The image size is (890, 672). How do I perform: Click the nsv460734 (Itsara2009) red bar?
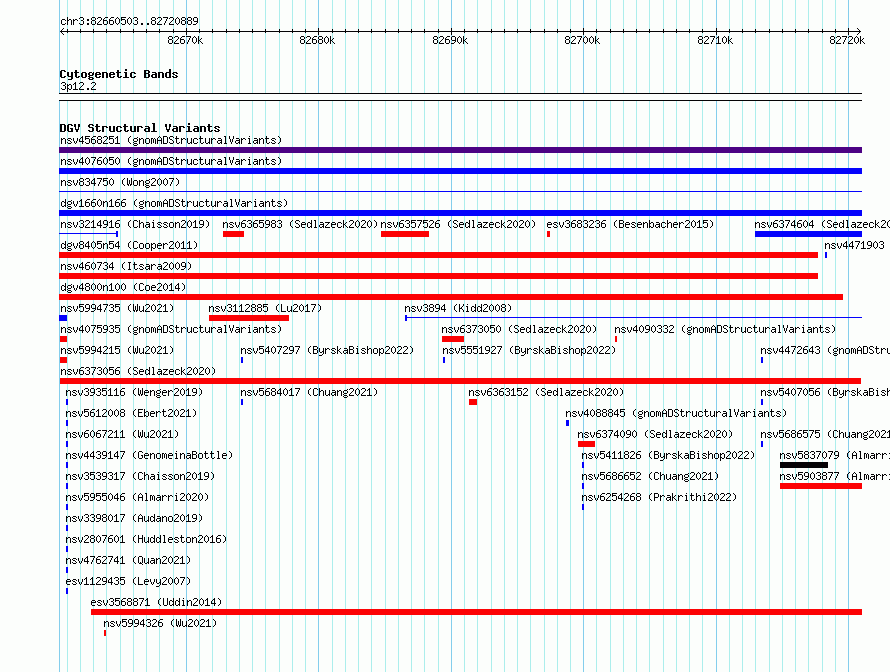(439, 276)
